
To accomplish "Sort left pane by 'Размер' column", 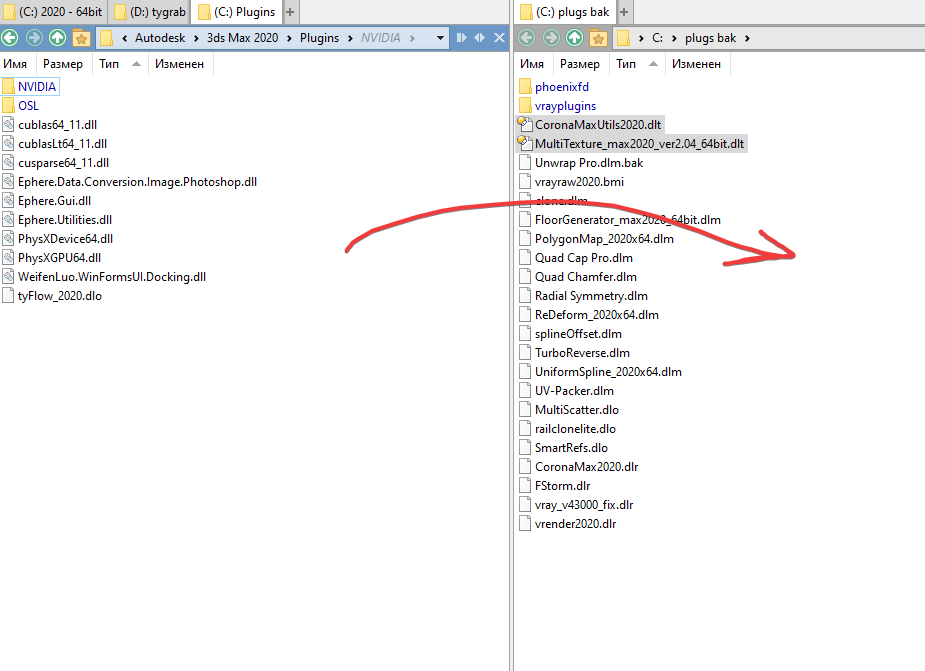I will click(x=62, y=64).
